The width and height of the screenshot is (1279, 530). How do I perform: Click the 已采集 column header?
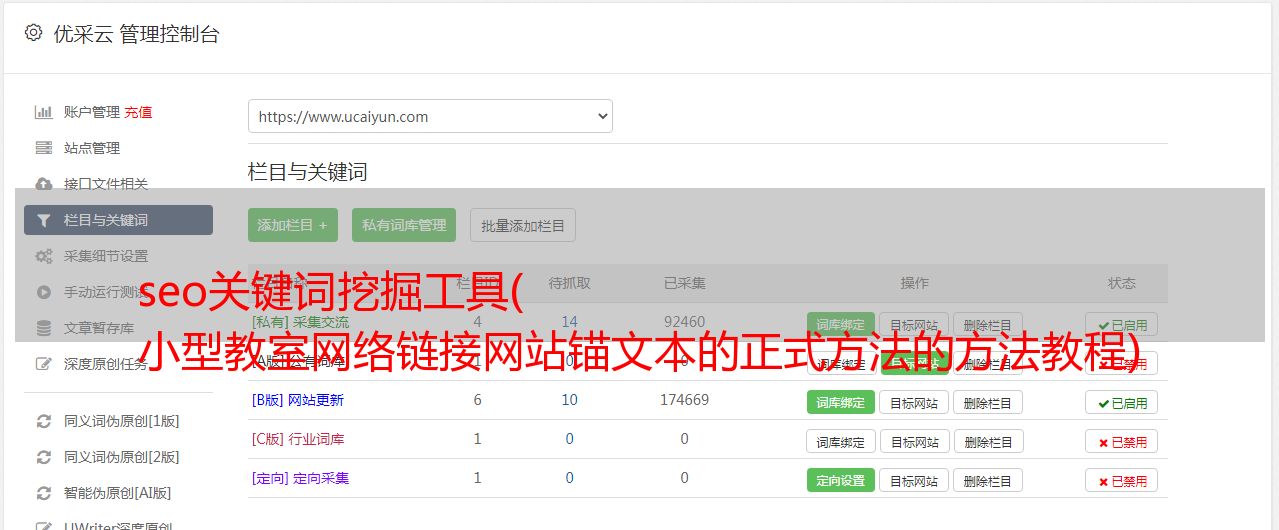click(x=684, y=283)
